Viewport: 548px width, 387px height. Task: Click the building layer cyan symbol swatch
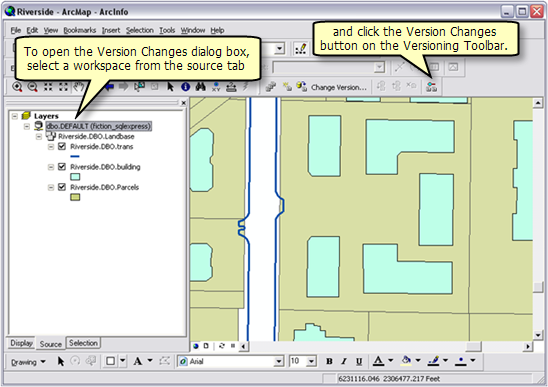coord(75,177)
